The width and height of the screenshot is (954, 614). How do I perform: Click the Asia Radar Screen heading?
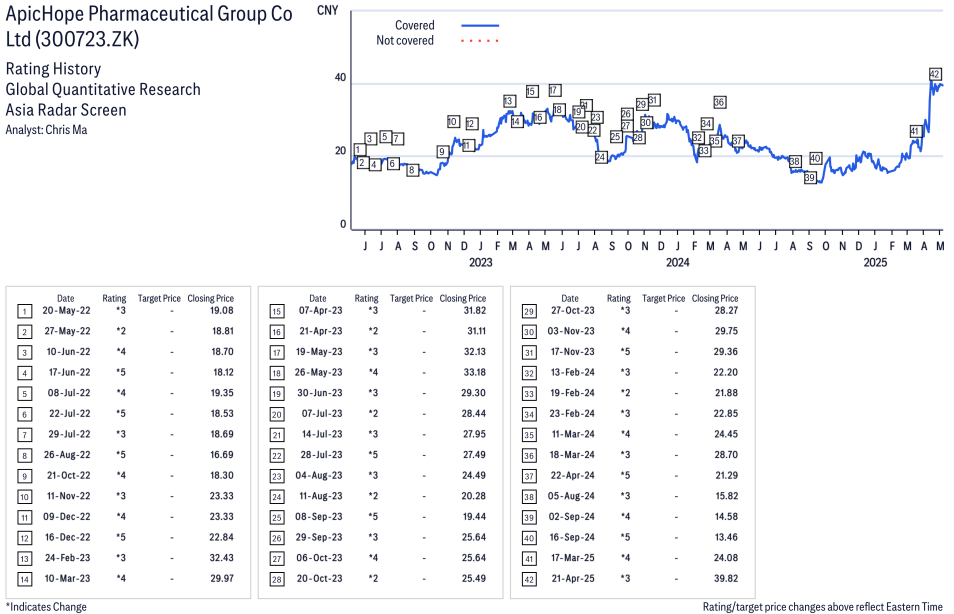tap(66, 110)
